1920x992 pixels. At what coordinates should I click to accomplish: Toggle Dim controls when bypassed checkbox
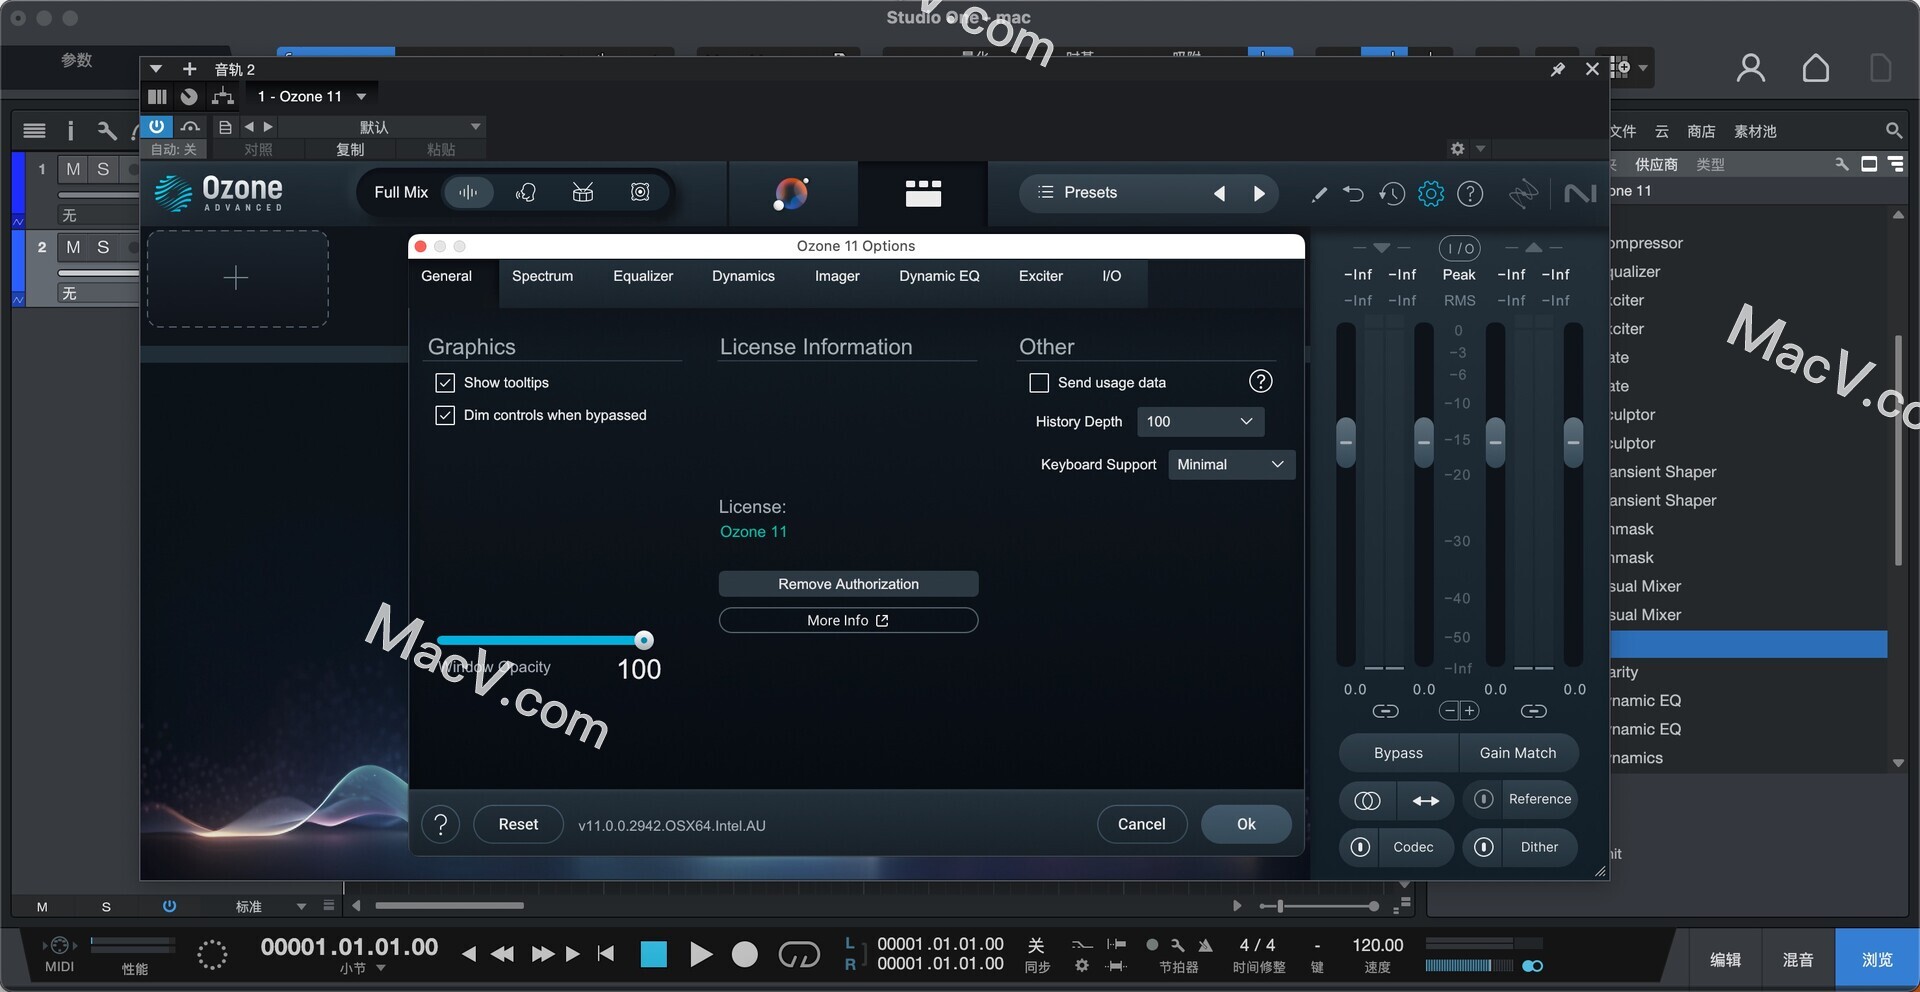(x=445, y=415)
